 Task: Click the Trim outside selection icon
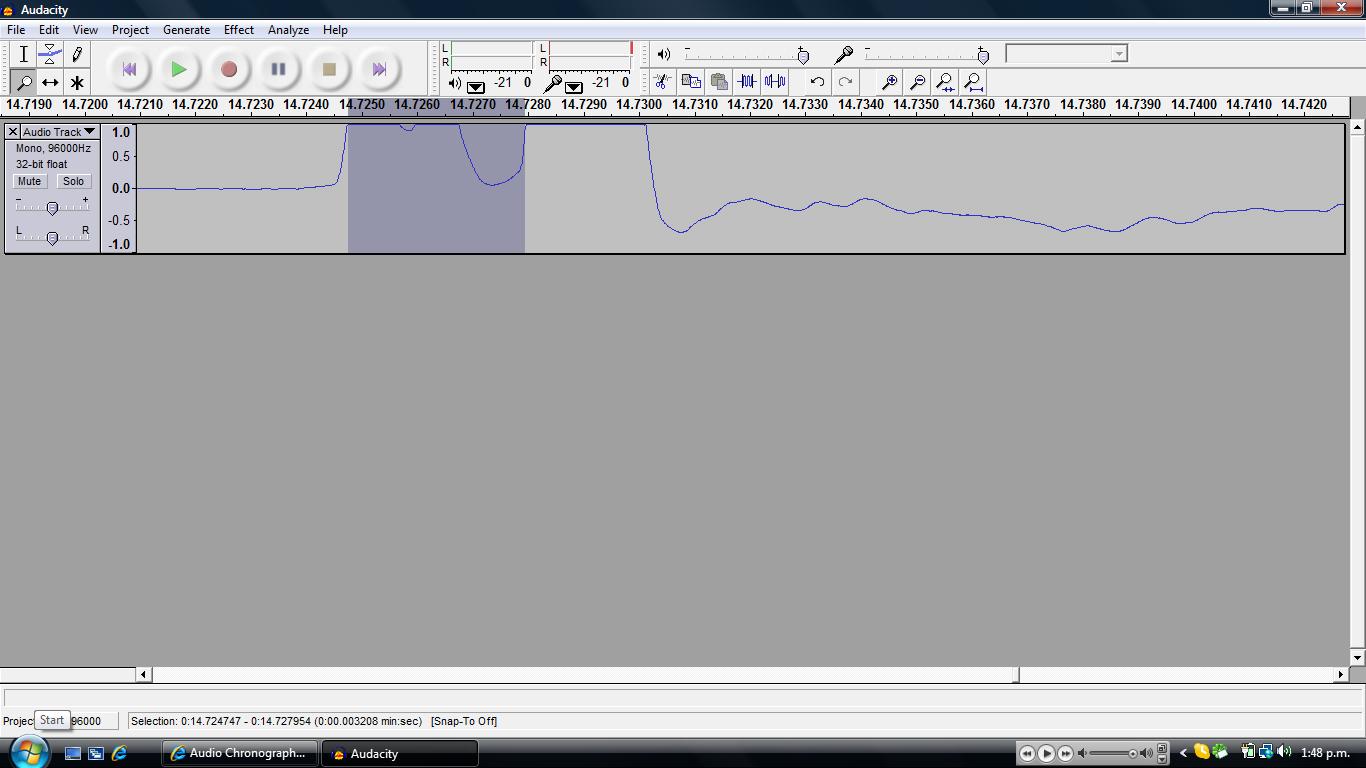[747, 82]
